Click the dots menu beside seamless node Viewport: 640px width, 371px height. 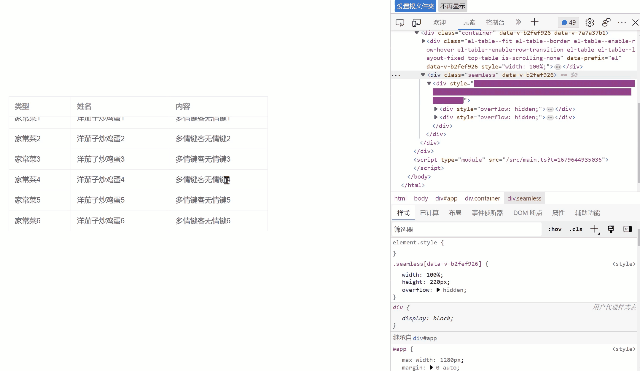click(x=396, y=75)
